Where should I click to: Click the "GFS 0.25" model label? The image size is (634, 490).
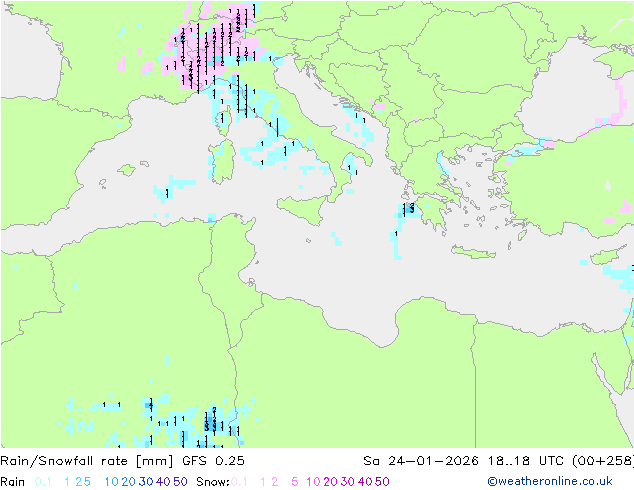(213, 461)
